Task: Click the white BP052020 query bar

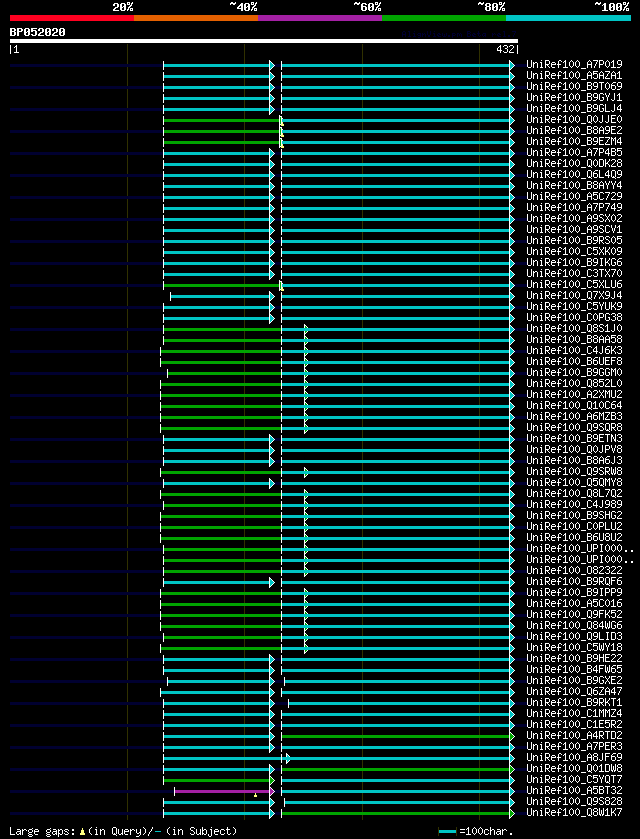Action: 264,41
